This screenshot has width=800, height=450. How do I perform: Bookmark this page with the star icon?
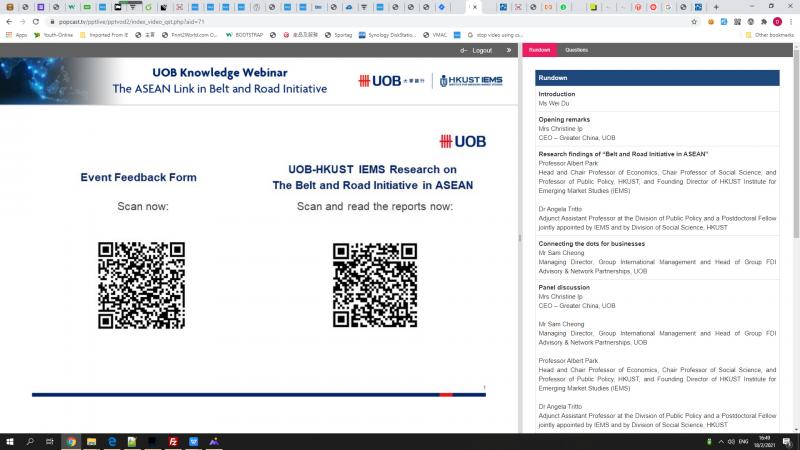694,22
